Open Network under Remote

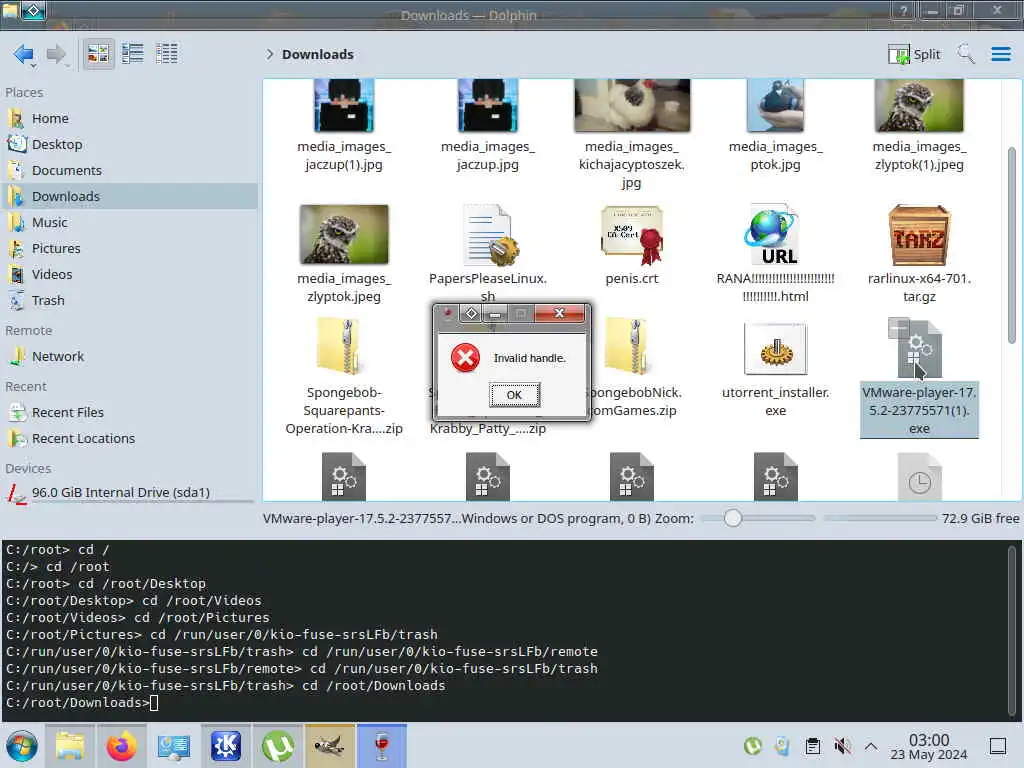click(129, 356)
